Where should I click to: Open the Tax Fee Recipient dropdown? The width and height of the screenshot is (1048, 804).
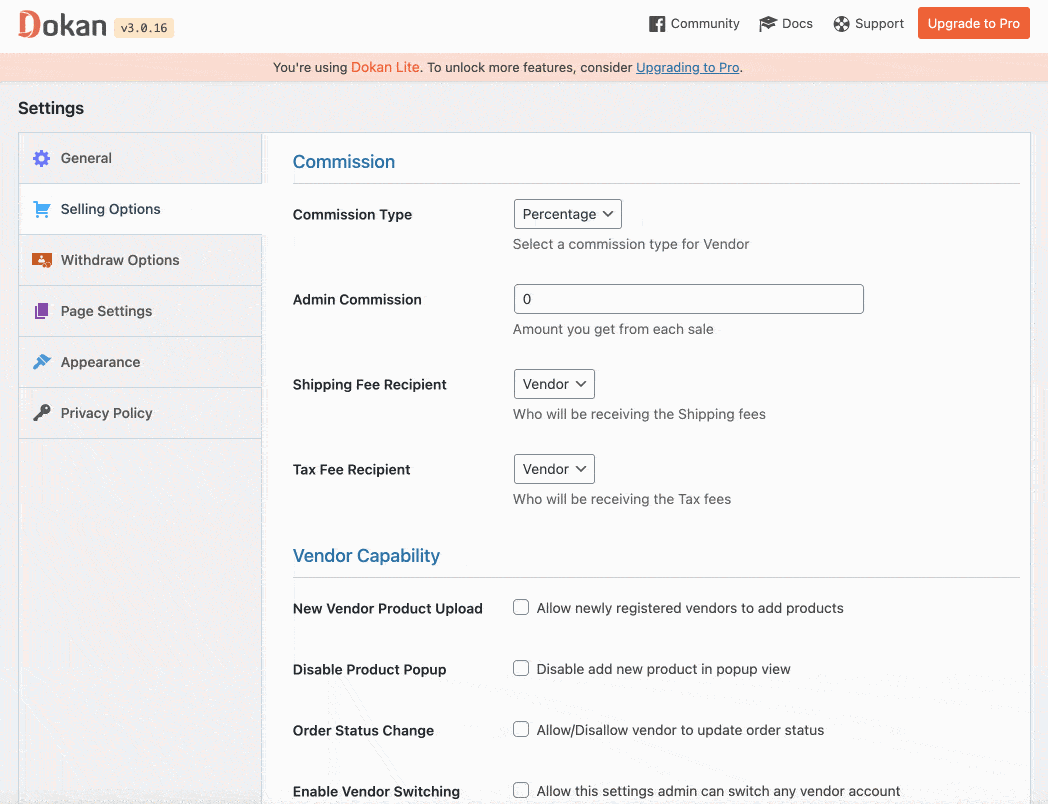554,468
